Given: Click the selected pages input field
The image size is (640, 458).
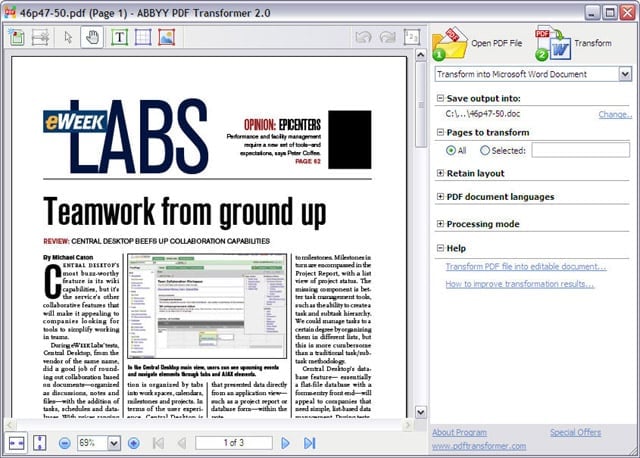Looking at the screenshot, I should coord(580,150).
